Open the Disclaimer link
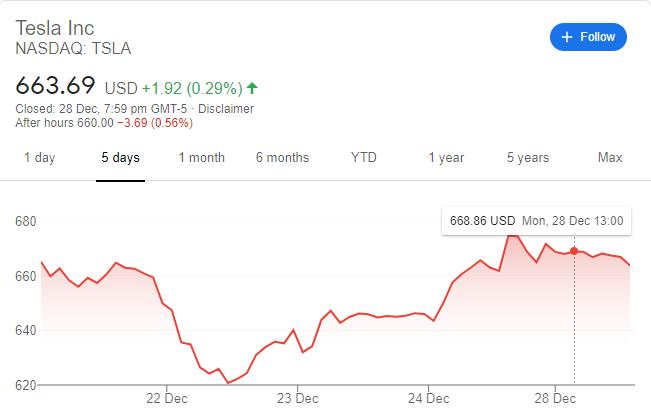651x415 pixels. coord(229,109)
